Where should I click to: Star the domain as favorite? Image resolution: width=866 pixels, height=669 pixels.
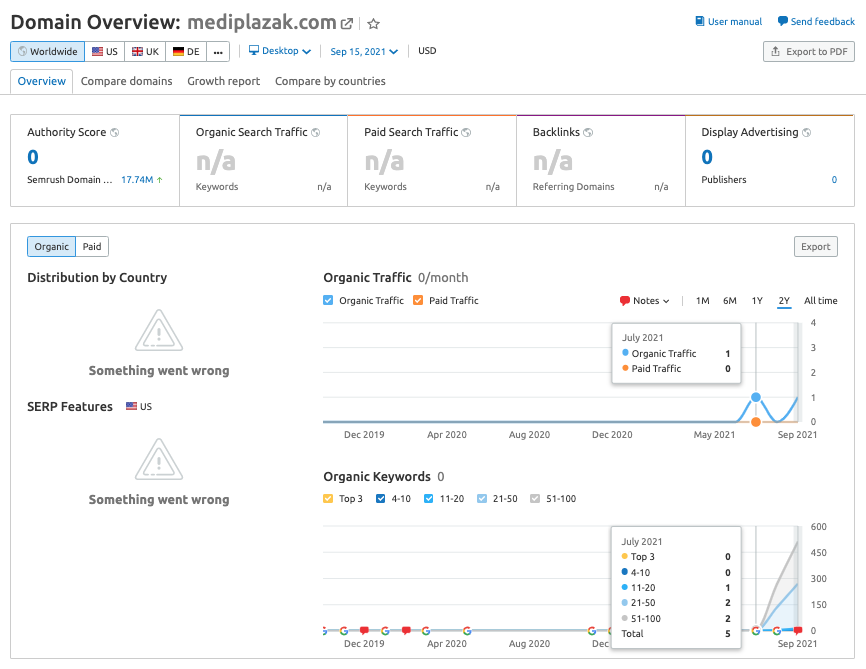click(x=373, y=24)
